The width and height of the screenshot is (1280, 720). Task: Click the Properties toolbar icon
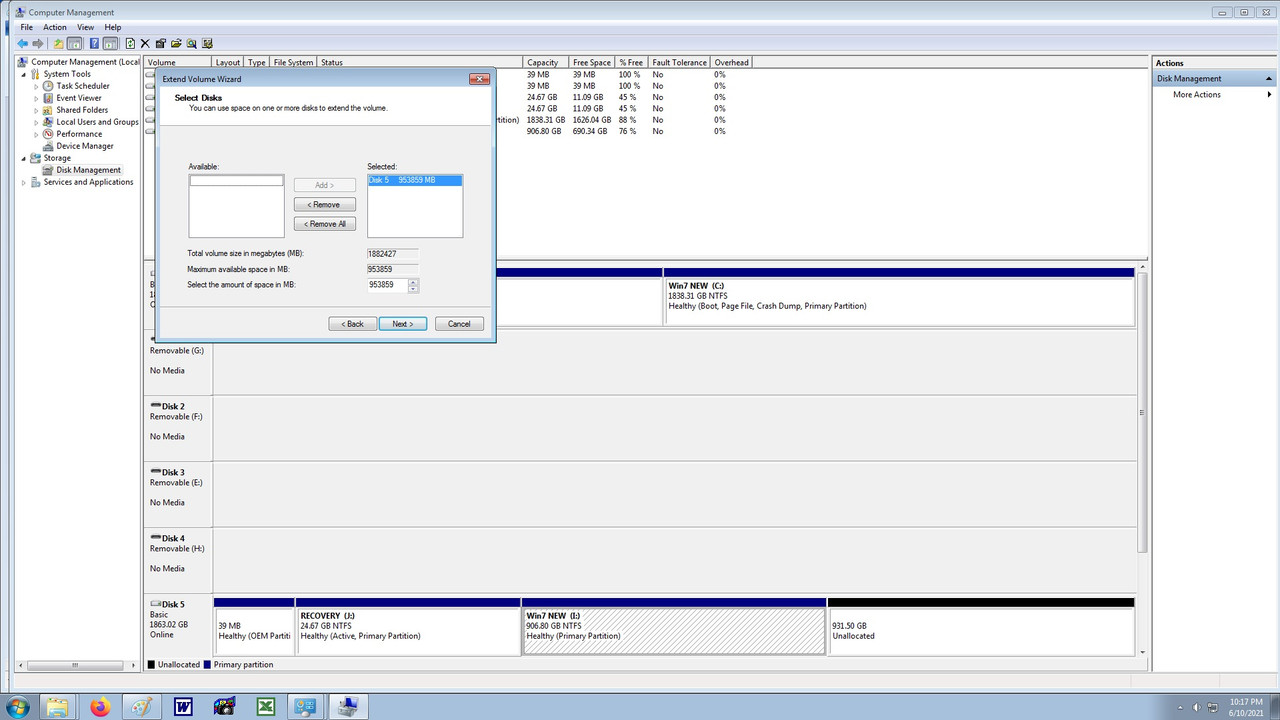click(161, 43)
